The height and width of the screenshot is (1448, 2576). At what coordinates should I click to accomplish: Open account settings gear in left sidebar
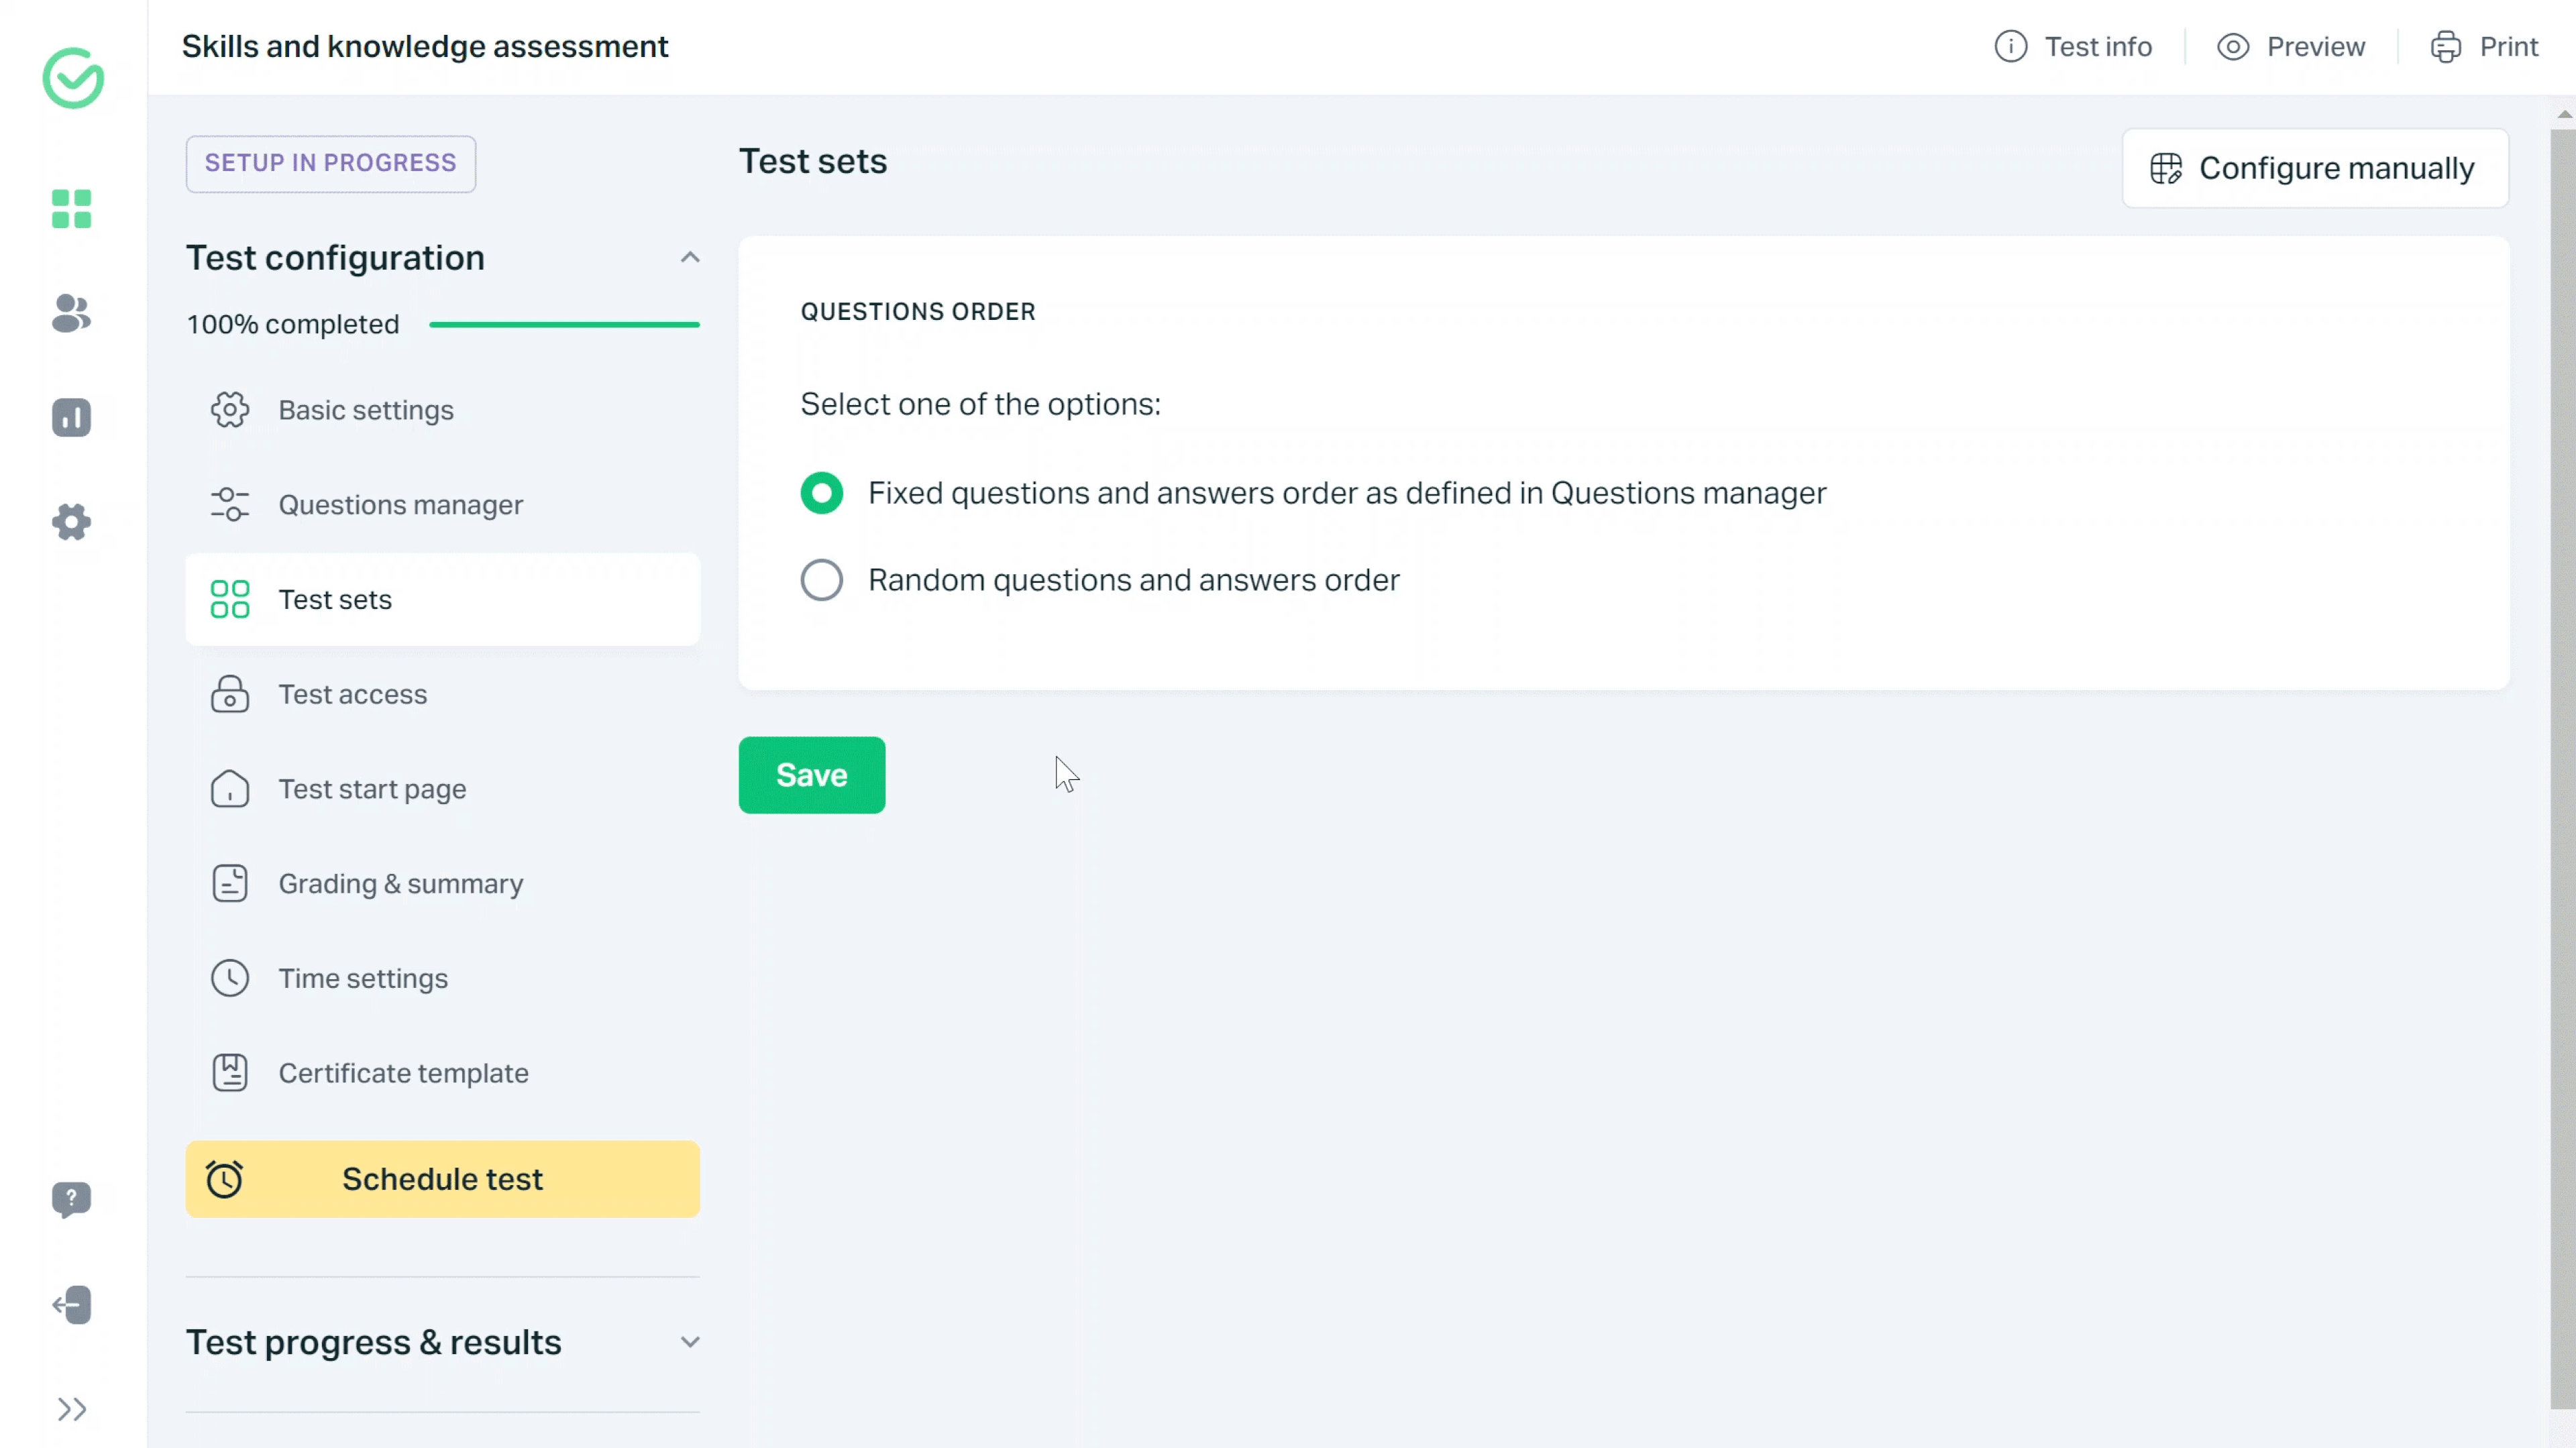(x=71, y=522)
